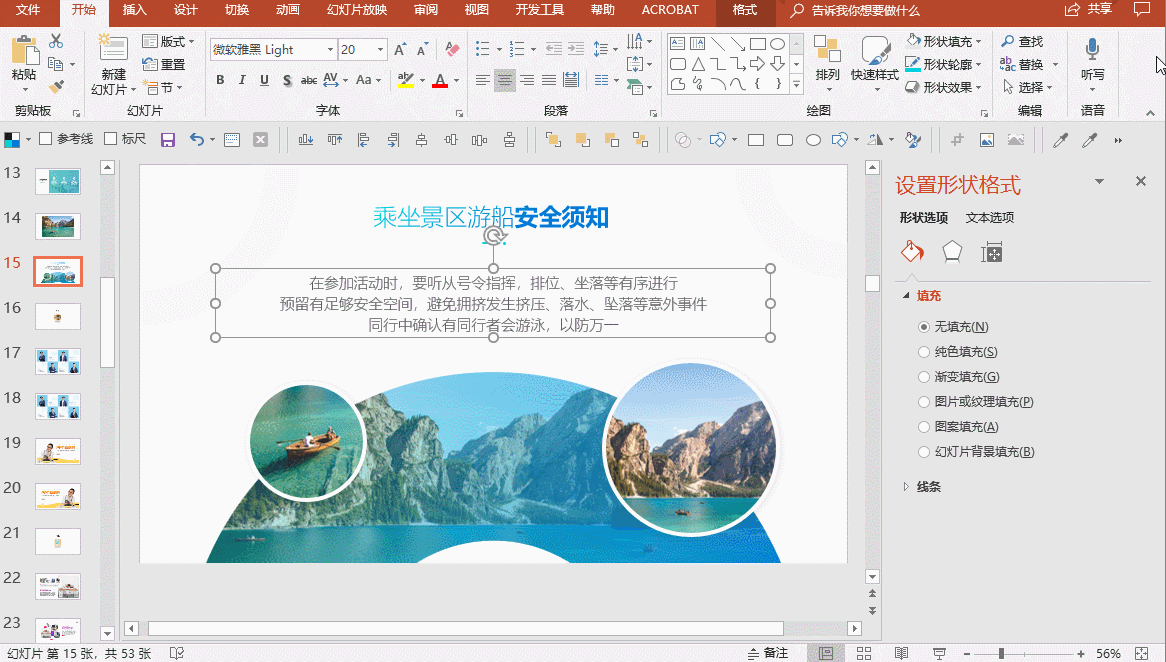Open the 文件 File menu
Viewport: 1166px width, 662px height.
click(x=28, y=10)
